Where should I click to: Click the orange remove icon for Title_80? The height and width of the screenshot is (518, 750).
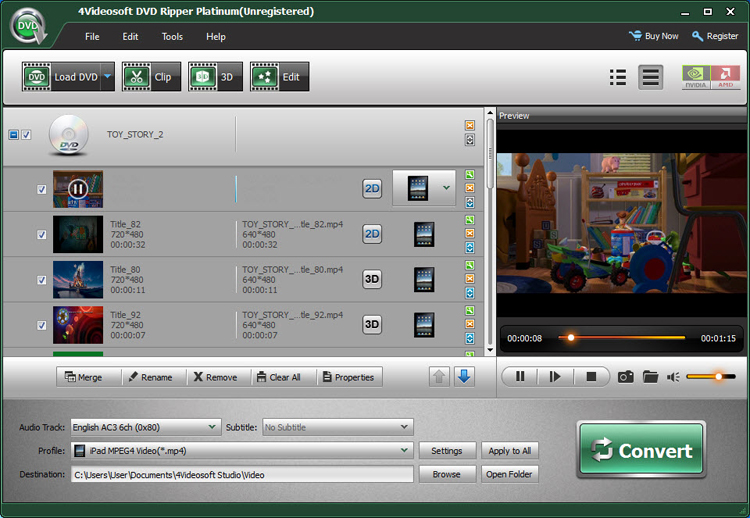[x=470, y=278]
